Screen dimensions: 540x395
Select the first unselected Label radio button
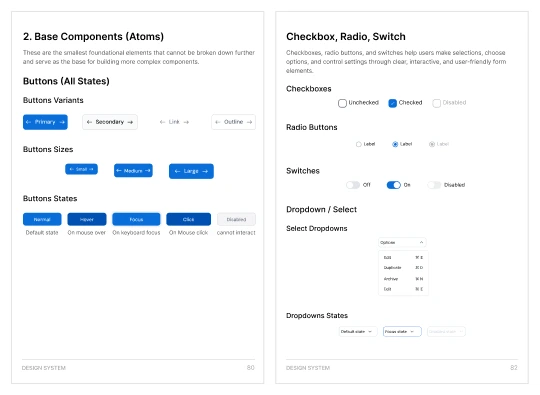coord(359,144)
